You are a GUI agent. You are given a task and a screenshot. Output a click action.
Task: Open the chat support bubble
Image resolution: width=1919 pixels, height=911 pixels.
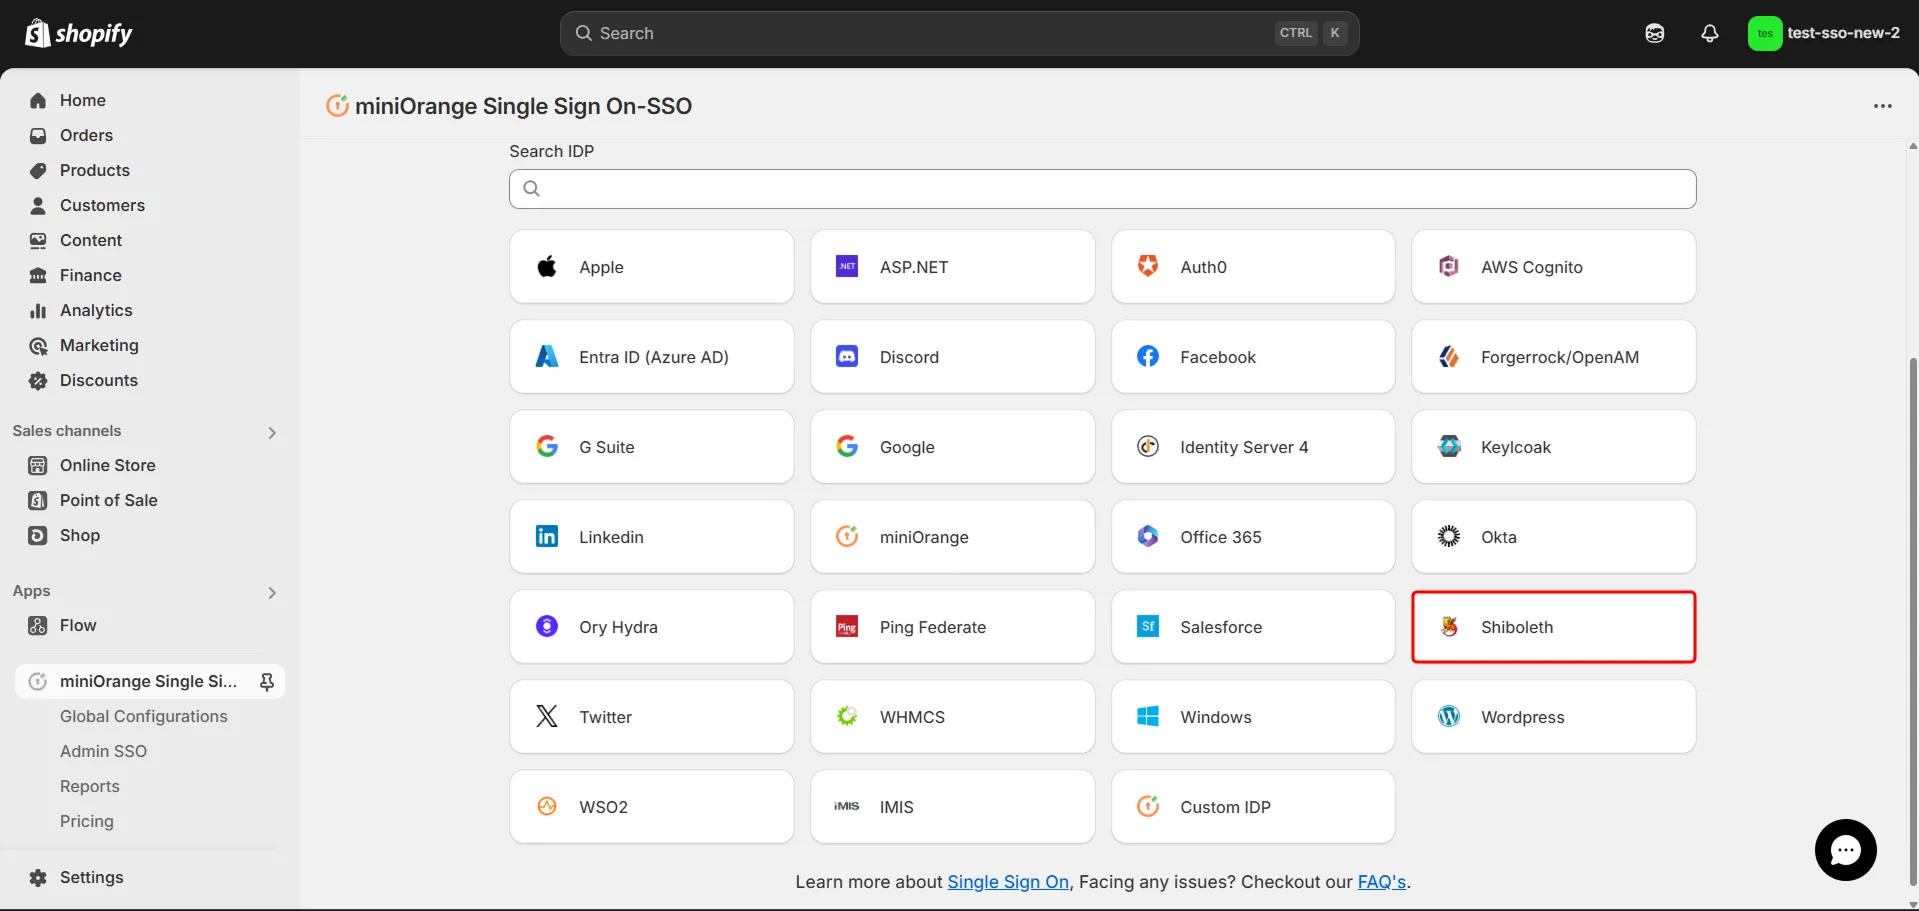click(1845, 850)
